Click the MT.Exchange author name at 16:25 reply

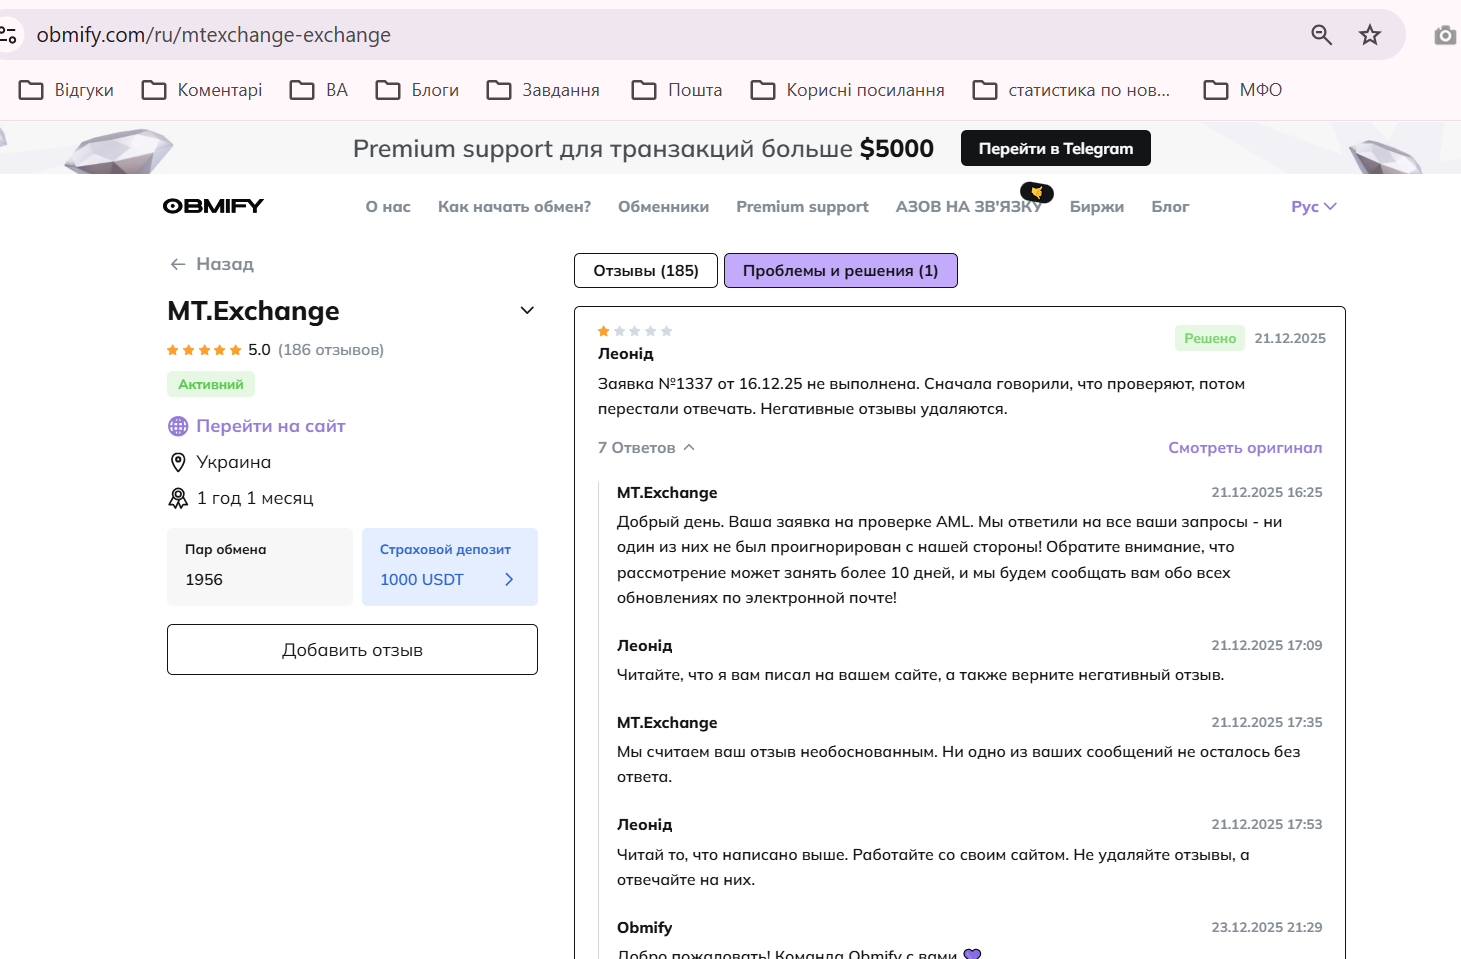pos(667,493)
